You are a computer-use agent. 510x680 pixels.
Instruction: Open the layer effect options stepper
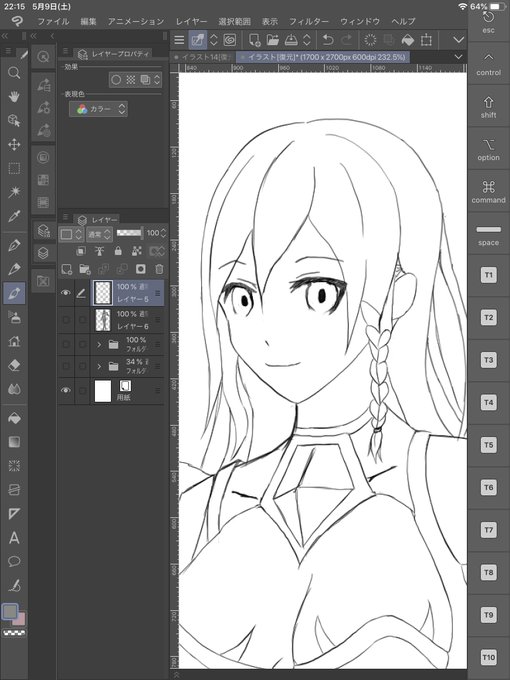tap(157, 80)
